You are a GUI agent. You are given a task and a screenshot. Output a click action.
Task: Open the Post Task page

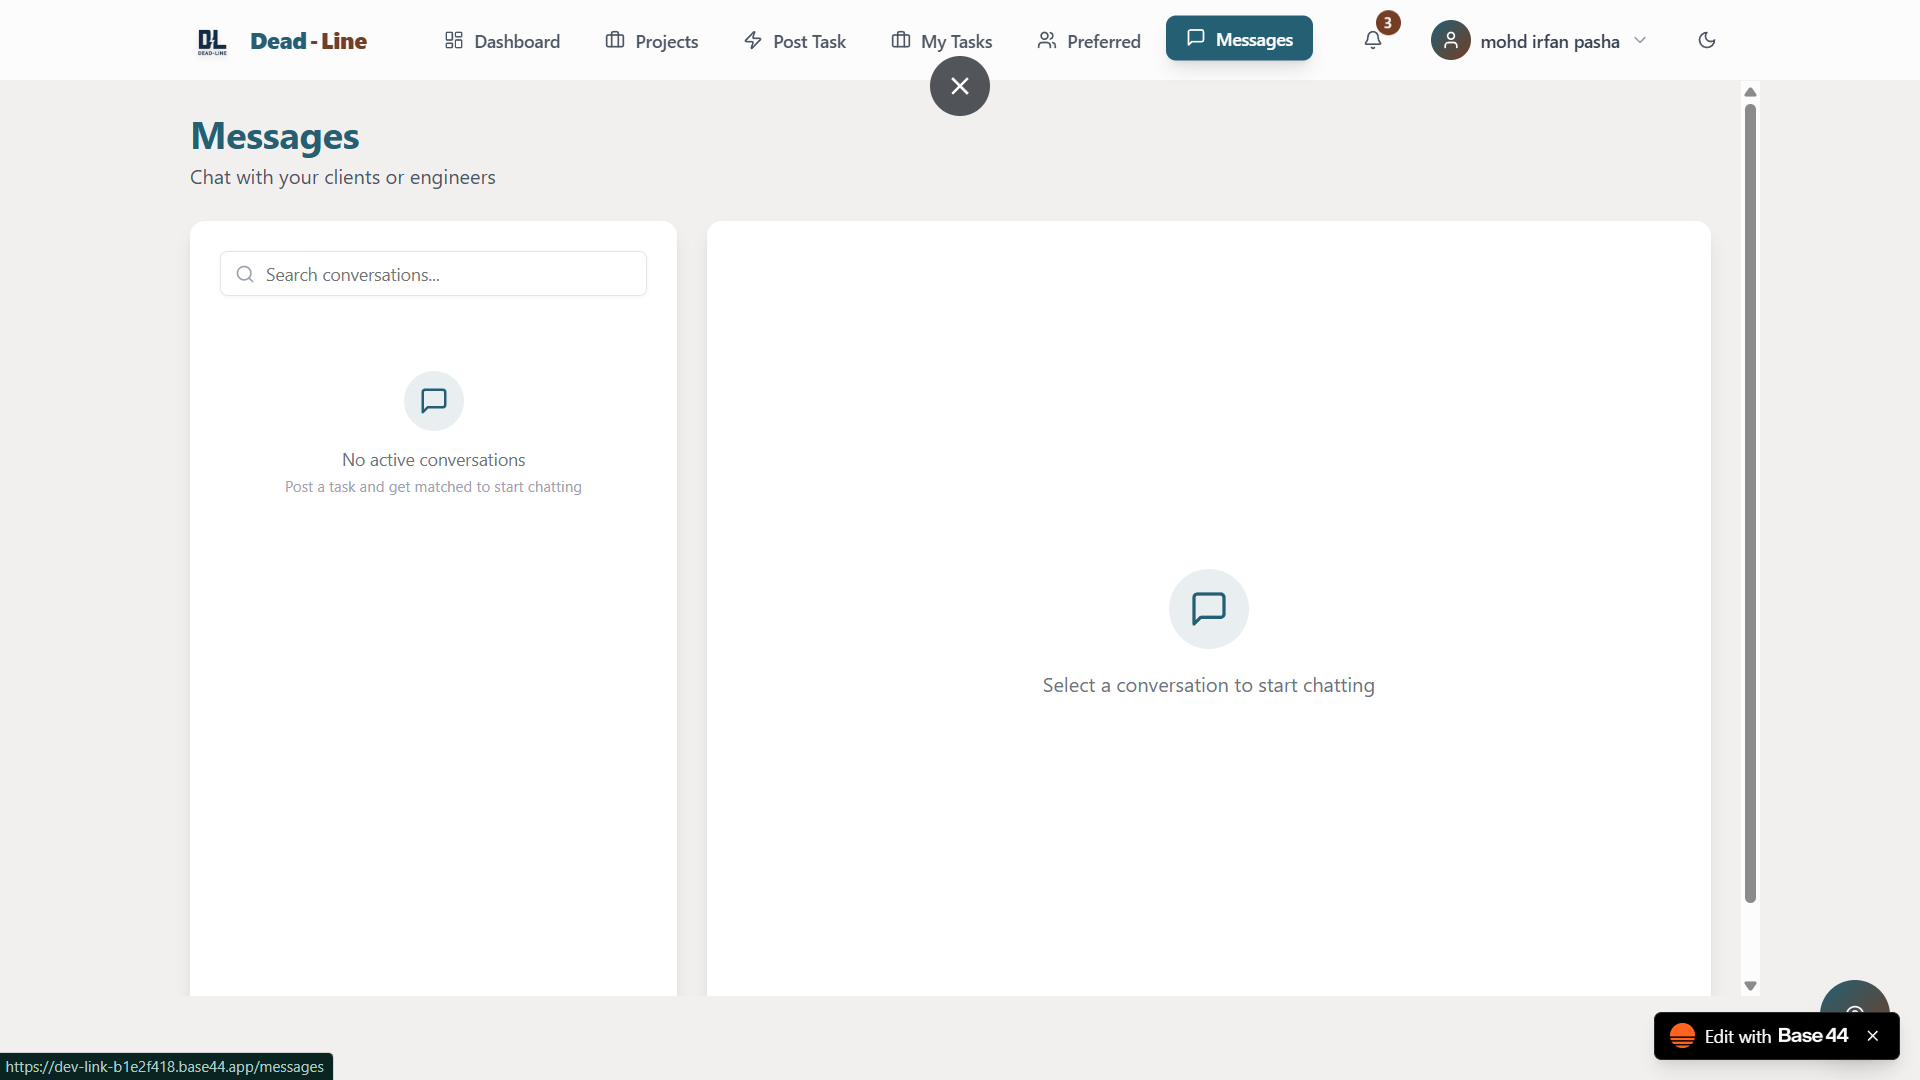pyautogui.click(x=795, y=41)
